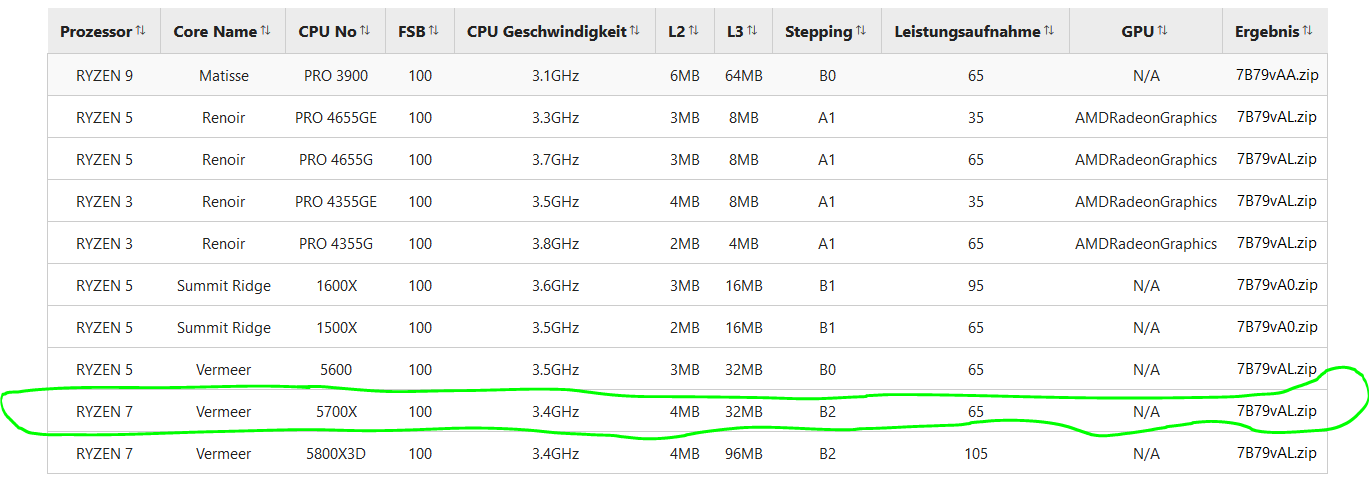Click the L3 column sort icon
1369x491 pixels.
[752, 31]
